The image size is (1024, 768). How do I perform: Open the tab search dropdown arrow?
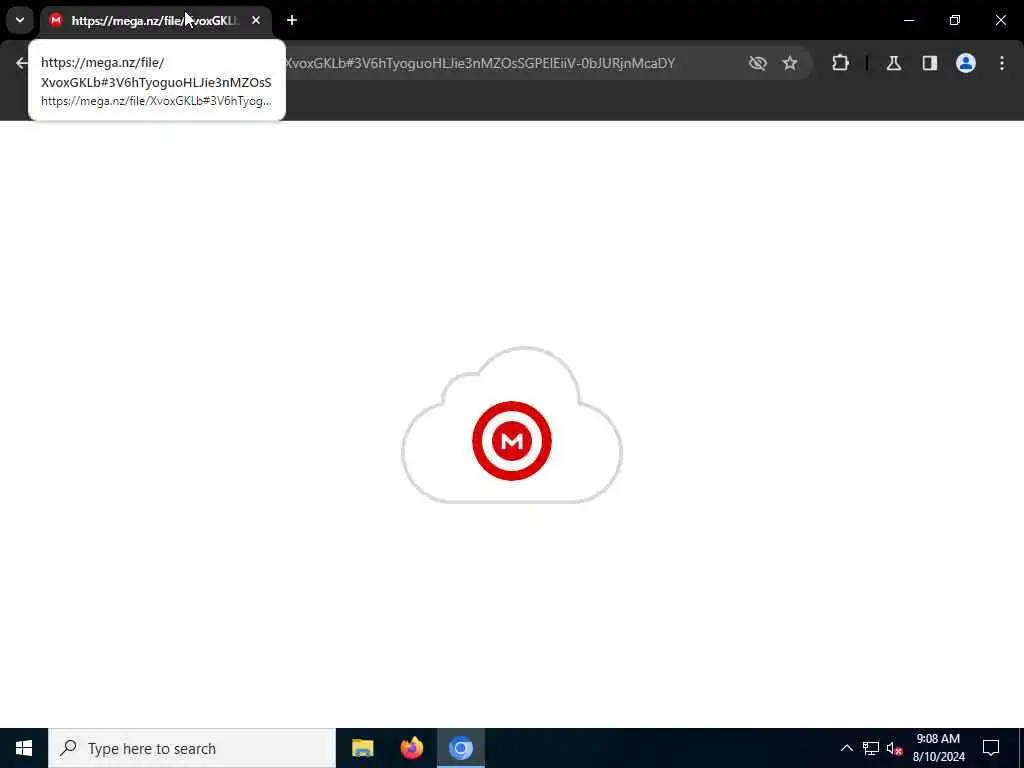pos(20,20)
